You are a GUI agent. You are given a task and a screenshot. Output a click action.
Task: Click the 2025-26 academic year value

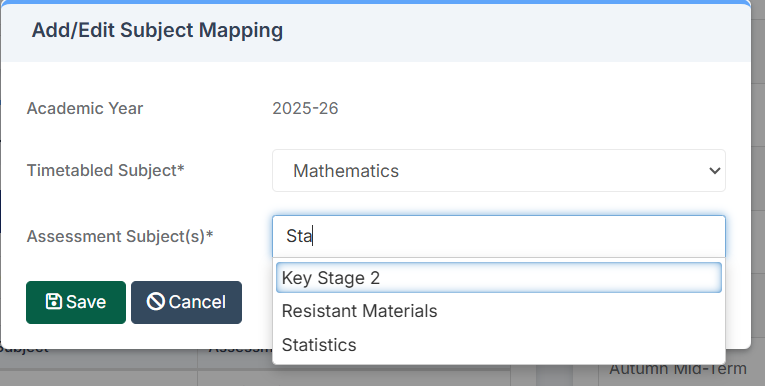(305, 108)
